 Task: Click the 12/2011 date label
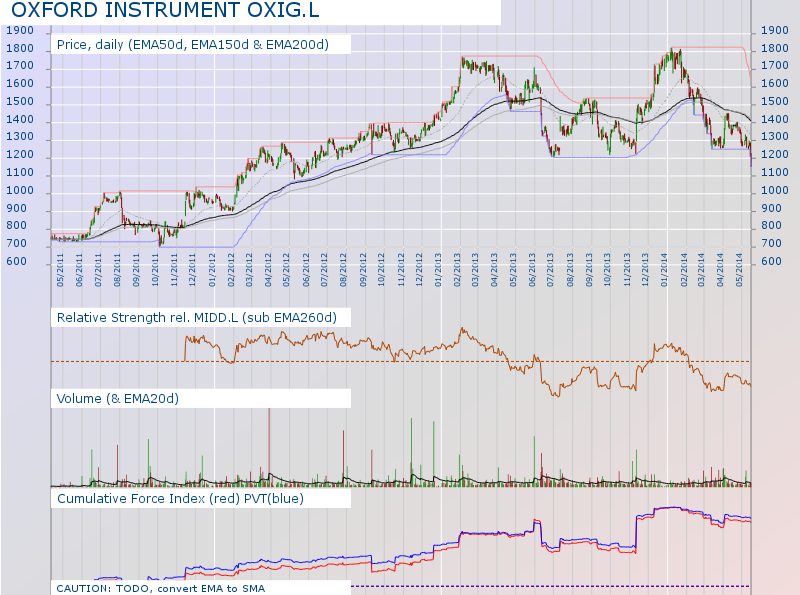(192, 270)
